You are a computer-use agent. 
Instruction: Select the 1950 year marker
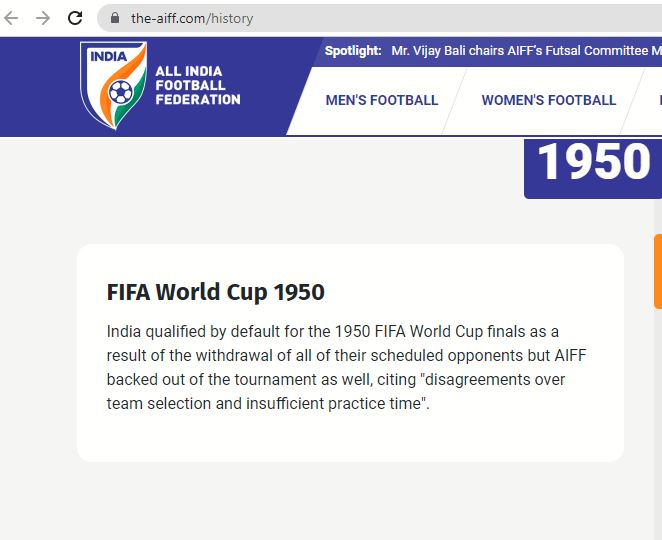(x=593, y=163)
